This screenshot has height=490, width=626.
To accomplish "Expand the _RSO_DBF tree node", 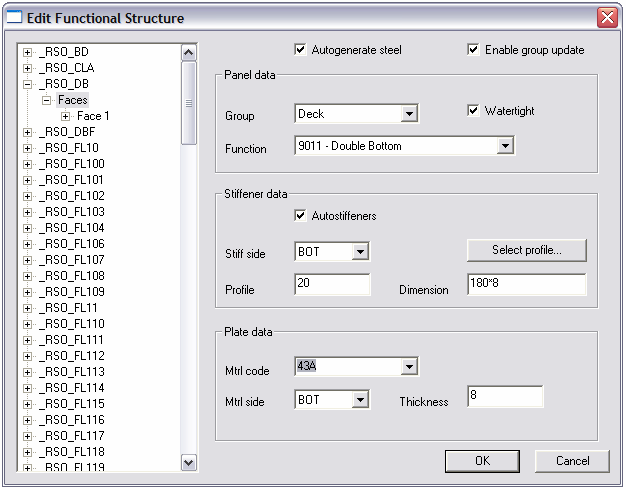I will click(x=27, y=132).
